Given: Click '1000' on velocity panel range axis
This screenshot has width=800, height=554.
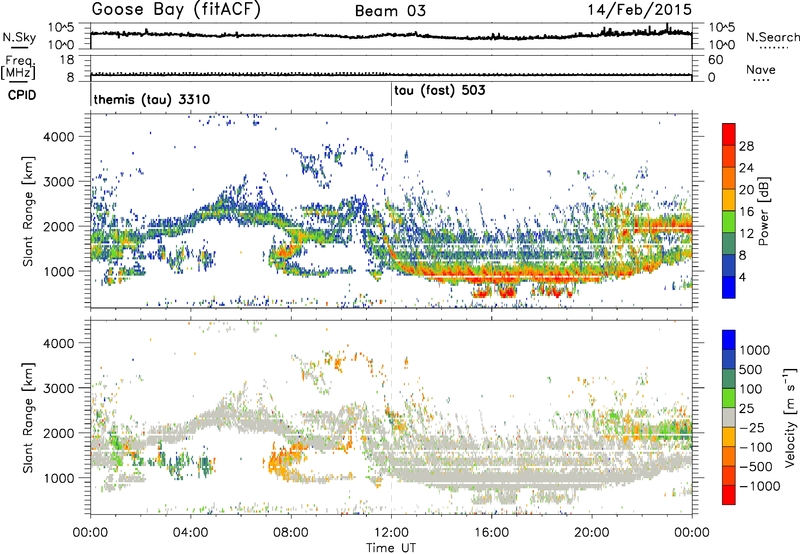Looking at the screenshot, I should click(x=58, y=478).
